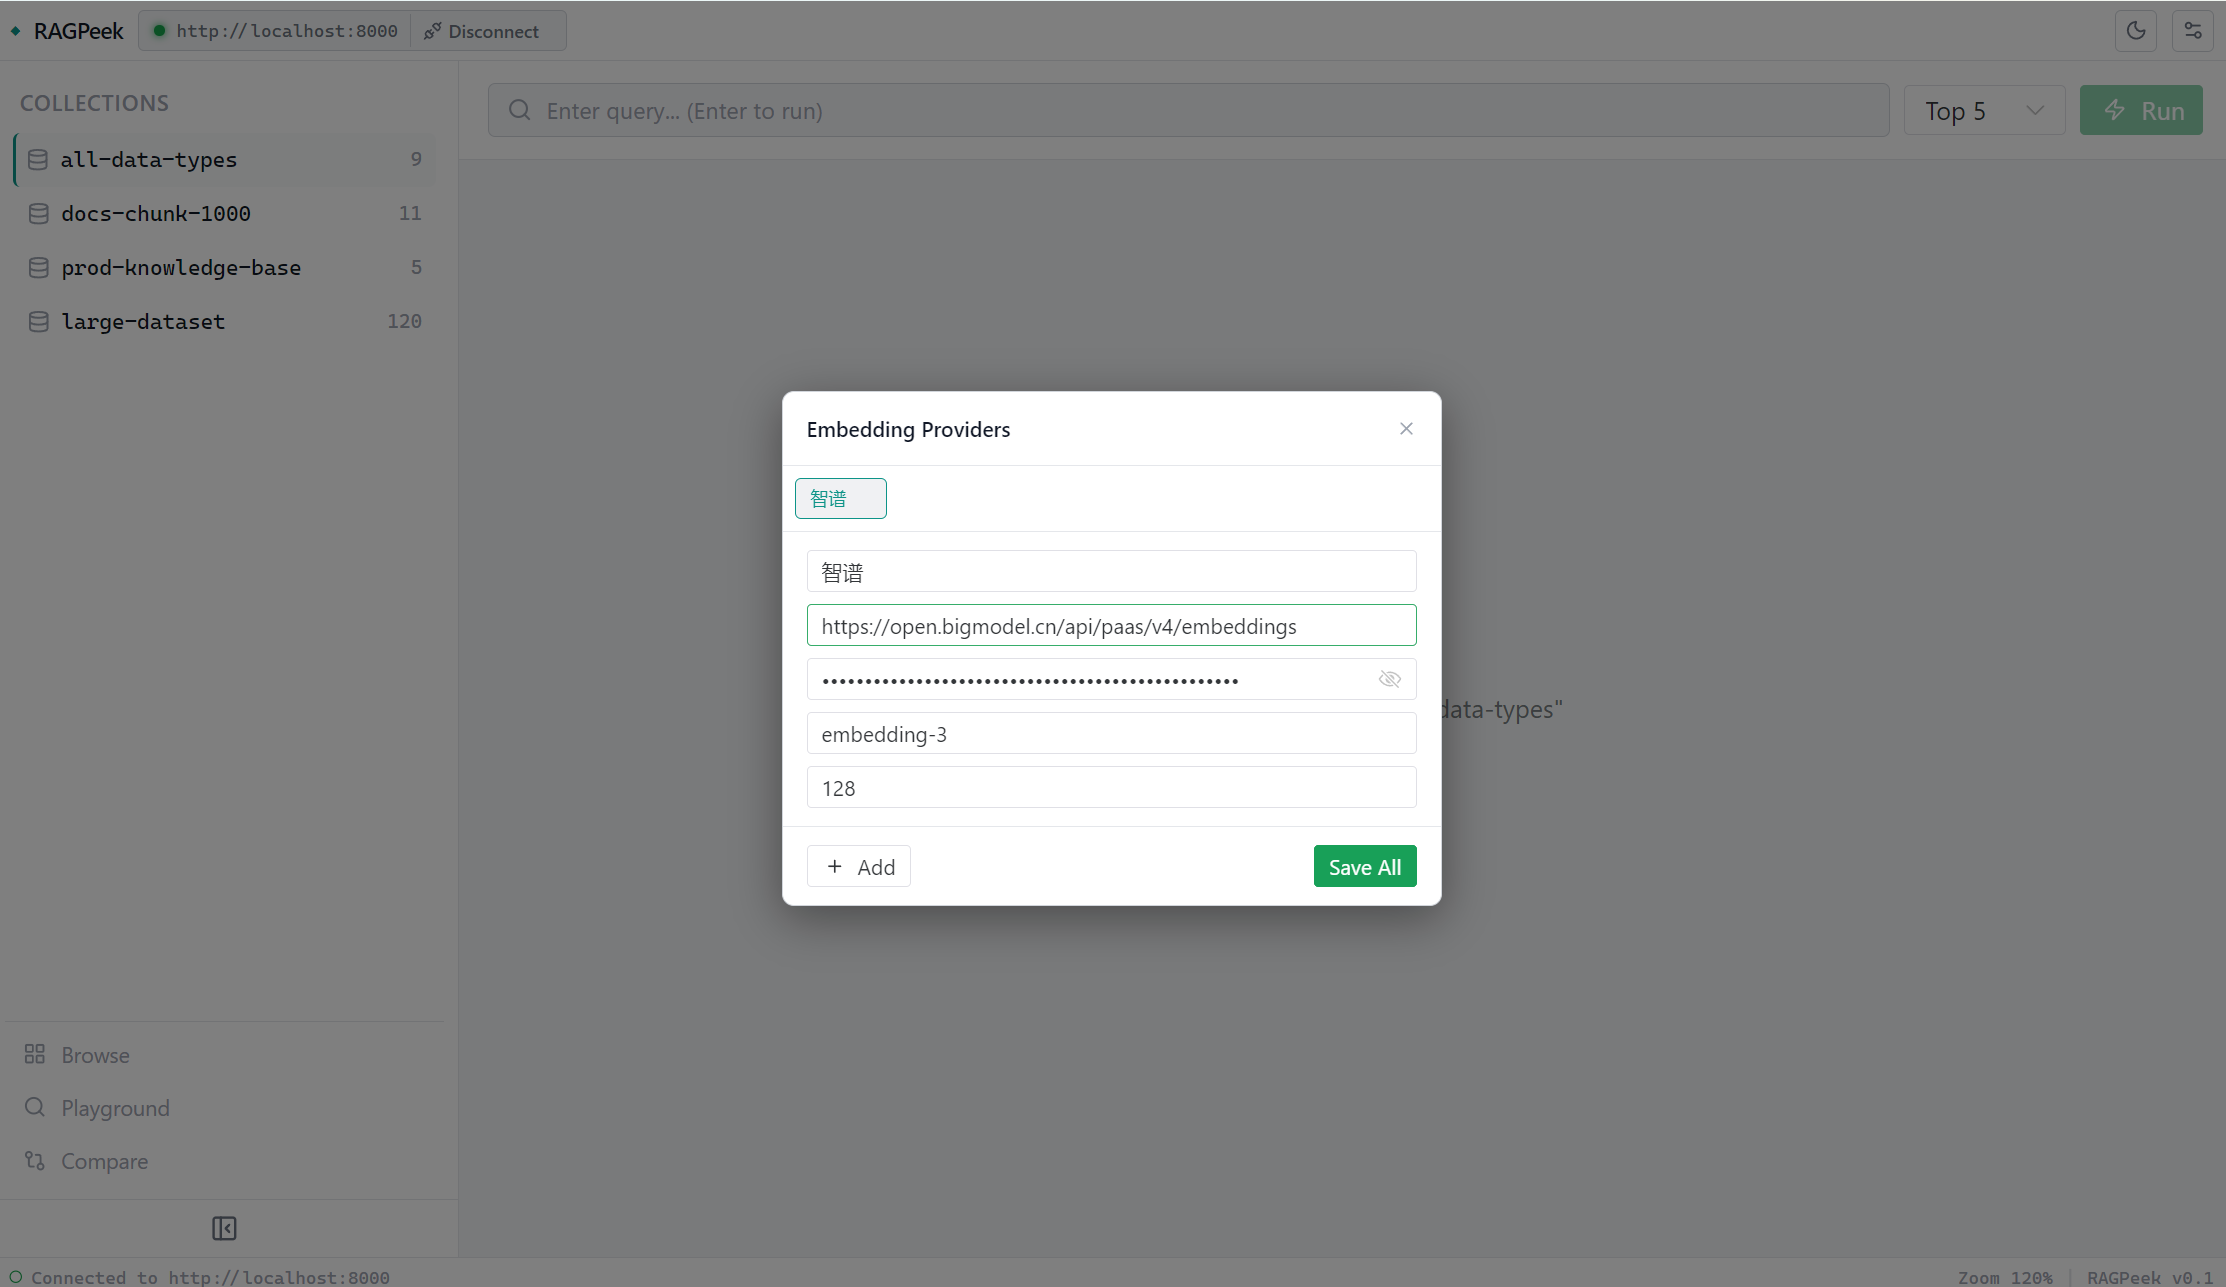Select all-data-types collection
The height and width of the screenshot is (1287, 2226).
coord(225,160)
